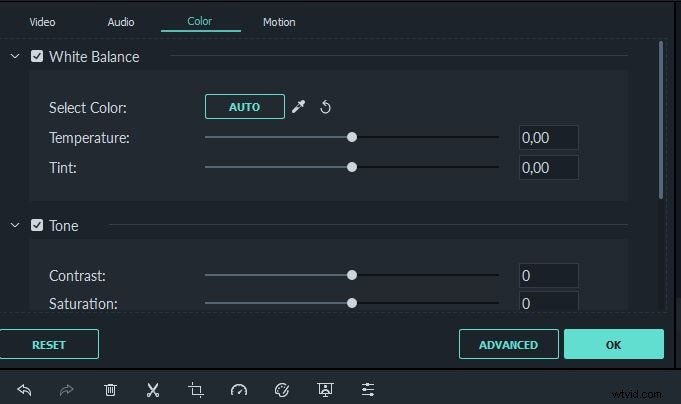Click the AUTO white balance button
681x404 pixels.
coord(245,106)
